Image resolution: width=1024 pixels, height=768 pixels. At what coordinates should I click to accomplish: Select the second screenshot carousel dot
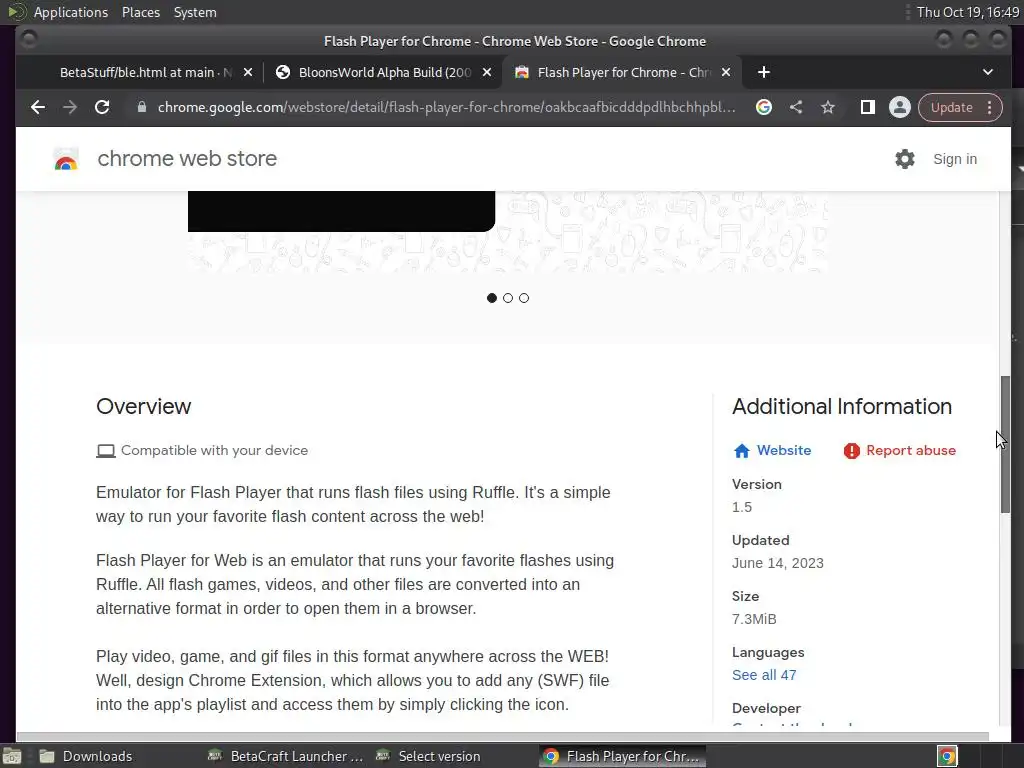click(507, 298)
